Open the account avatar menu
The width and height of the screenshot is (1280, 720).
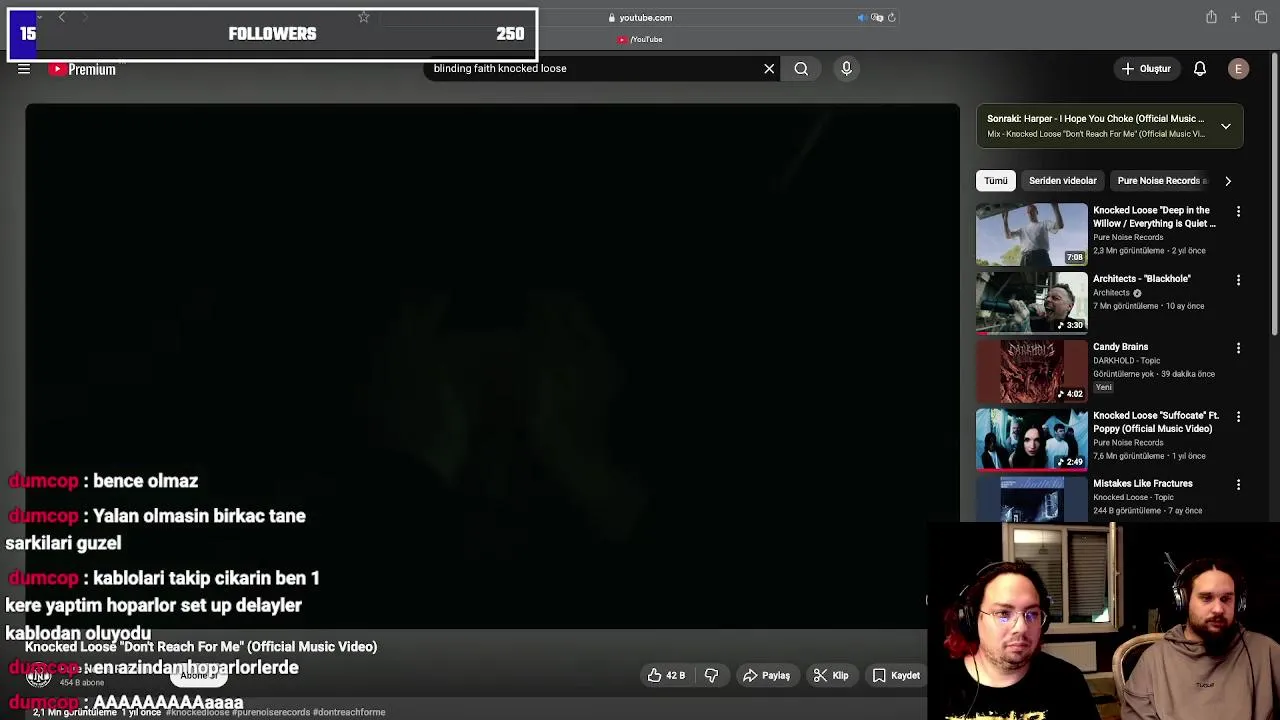click(x=1238, y=69)
